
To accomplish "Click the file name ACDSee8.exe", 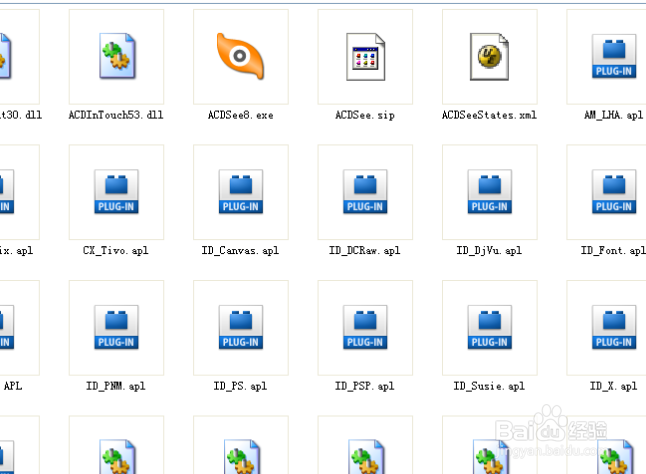I will (241, 115).
